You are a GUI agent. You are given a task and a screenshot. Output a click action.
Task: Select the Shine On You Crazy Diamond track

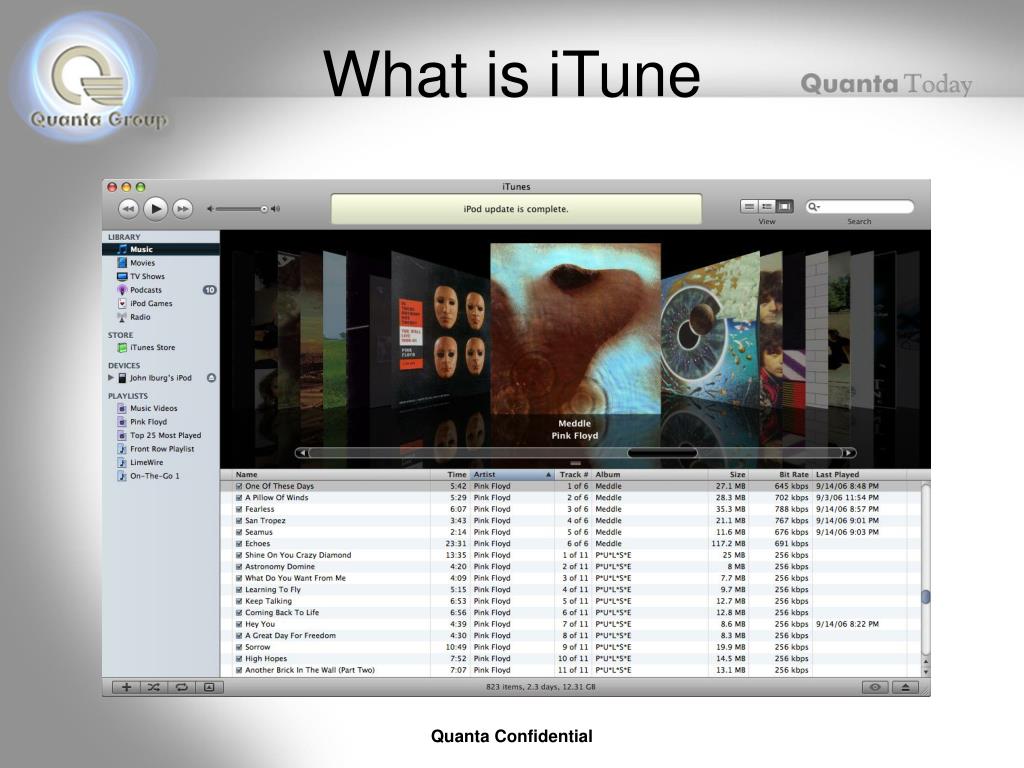571,555
